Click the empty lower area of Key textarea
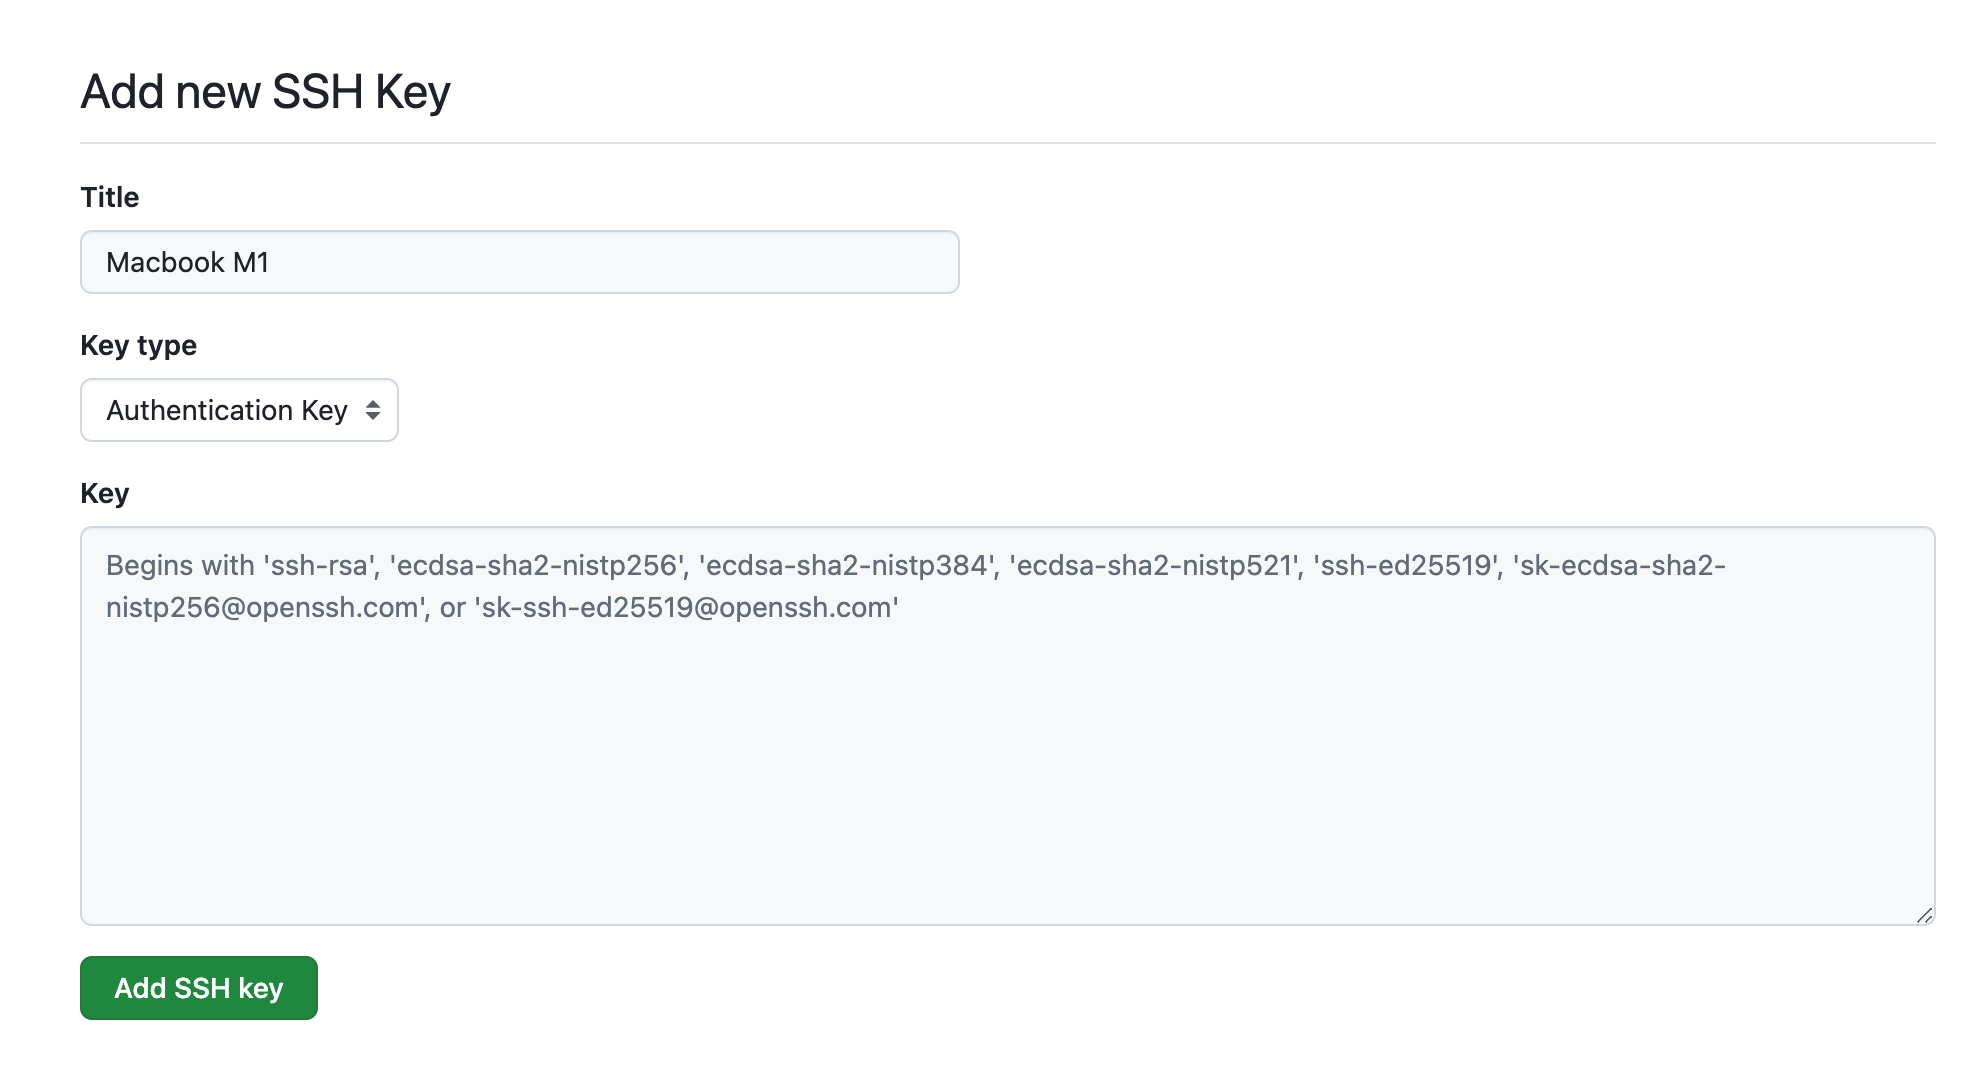 coord(1008,780)
